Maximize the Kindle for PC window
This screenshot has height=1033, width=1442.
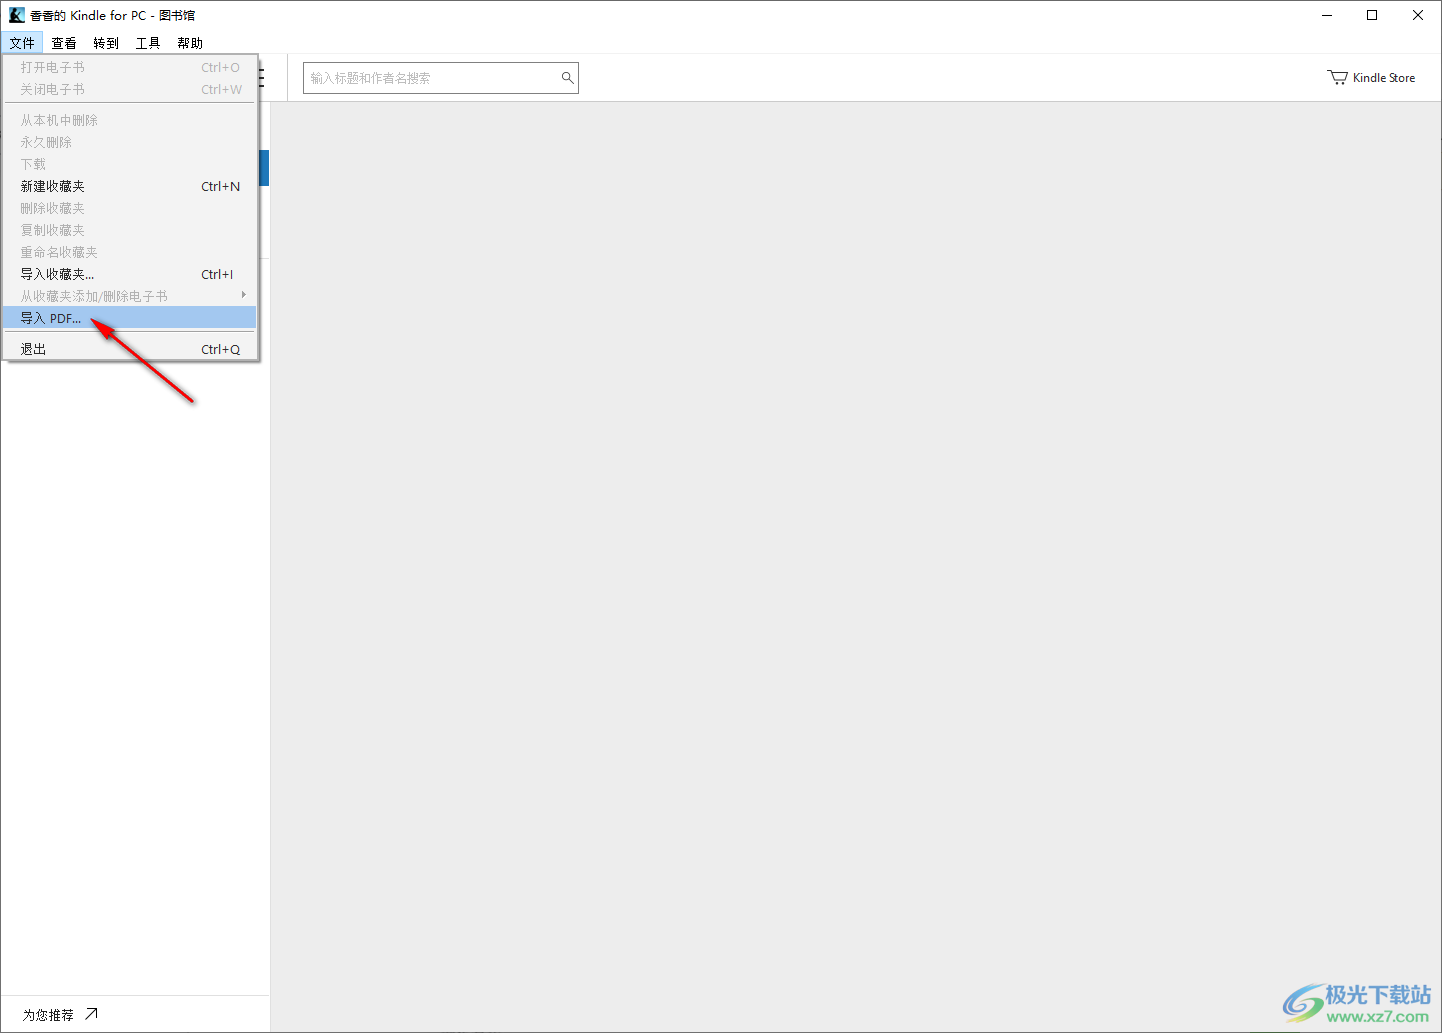click(x=1372, y=15)
